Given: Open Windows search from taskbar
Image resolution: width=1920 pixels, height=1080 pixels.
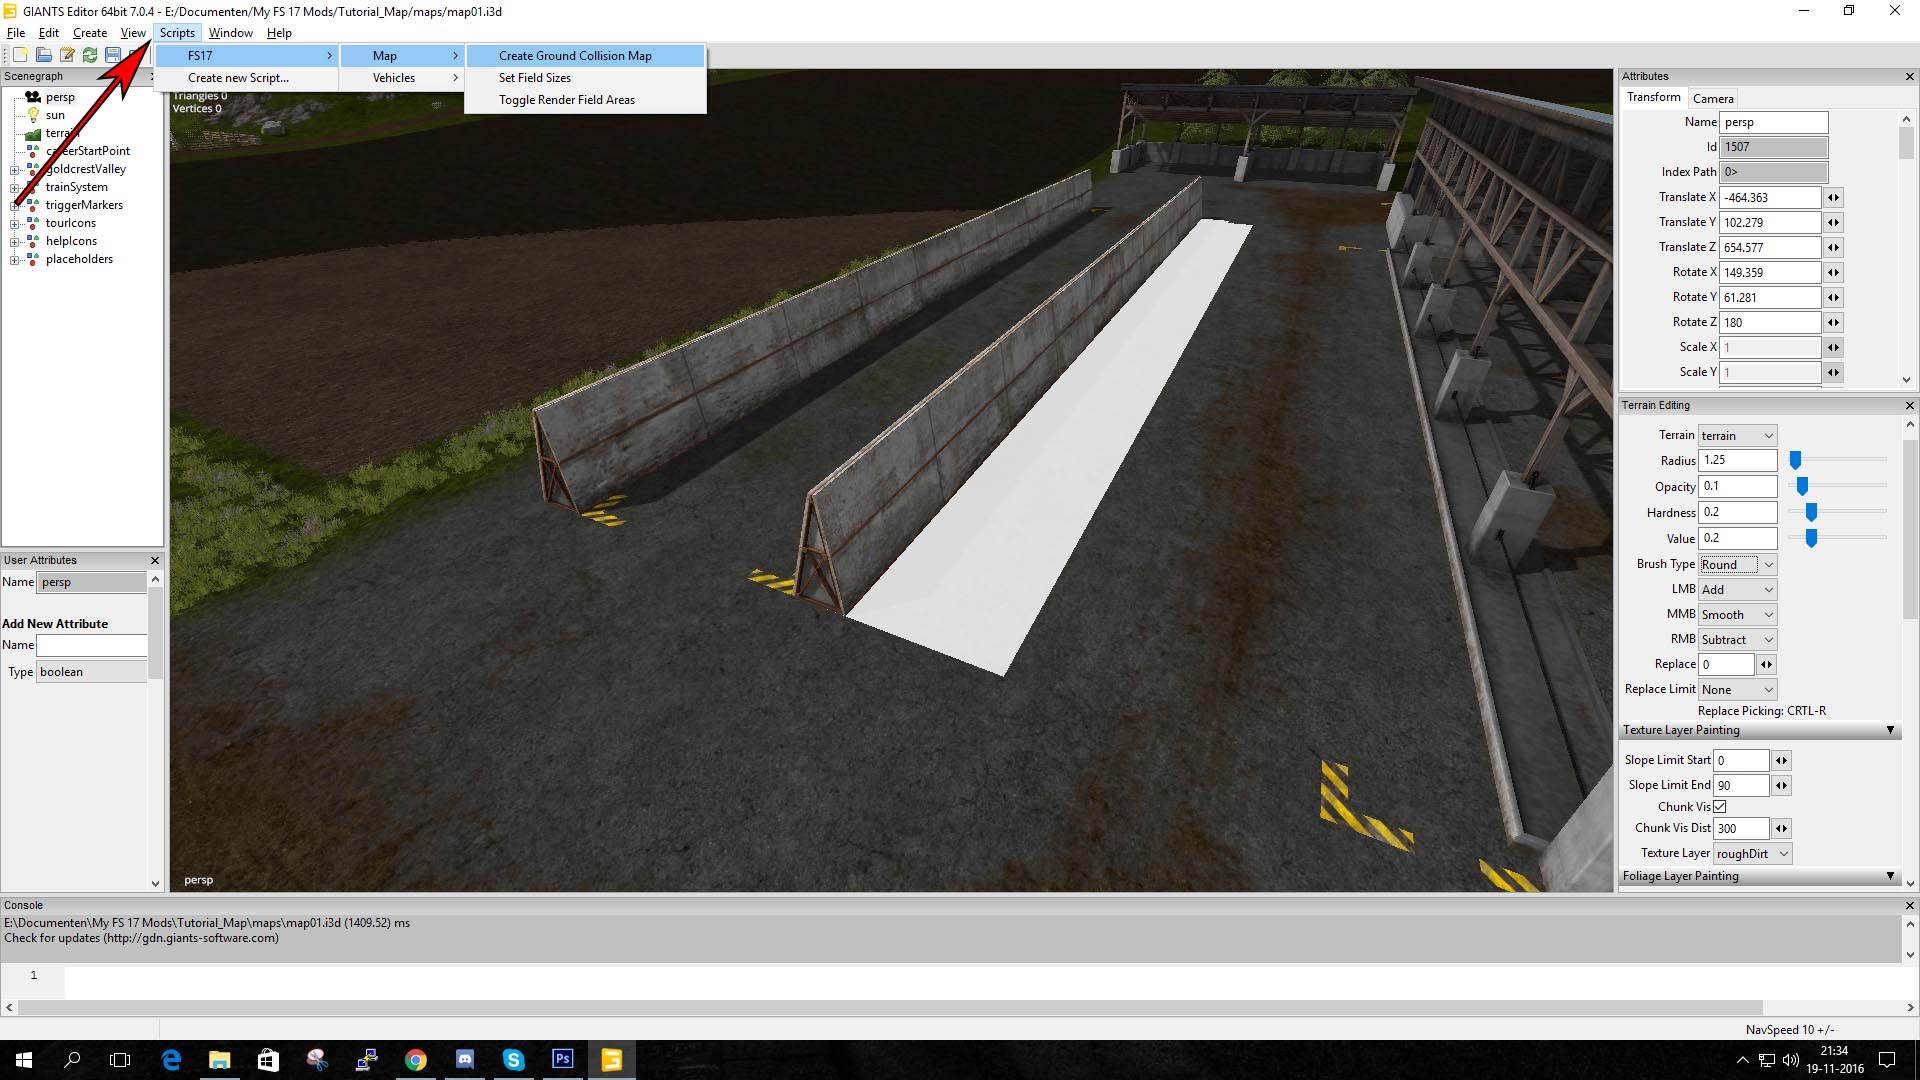Looking at the screenshot, I should coord(72,1060).
